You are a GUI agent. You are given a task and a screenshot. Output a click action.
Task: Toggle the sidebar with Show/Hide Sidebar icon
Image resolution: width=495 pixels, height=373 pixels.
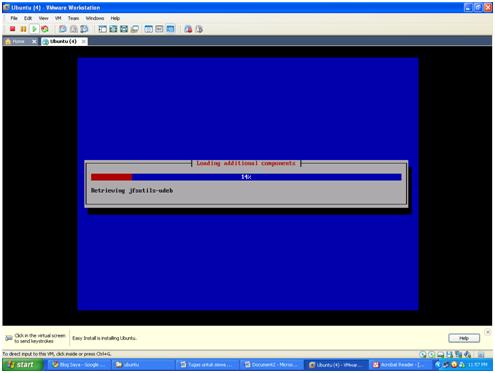click(102, 29)
